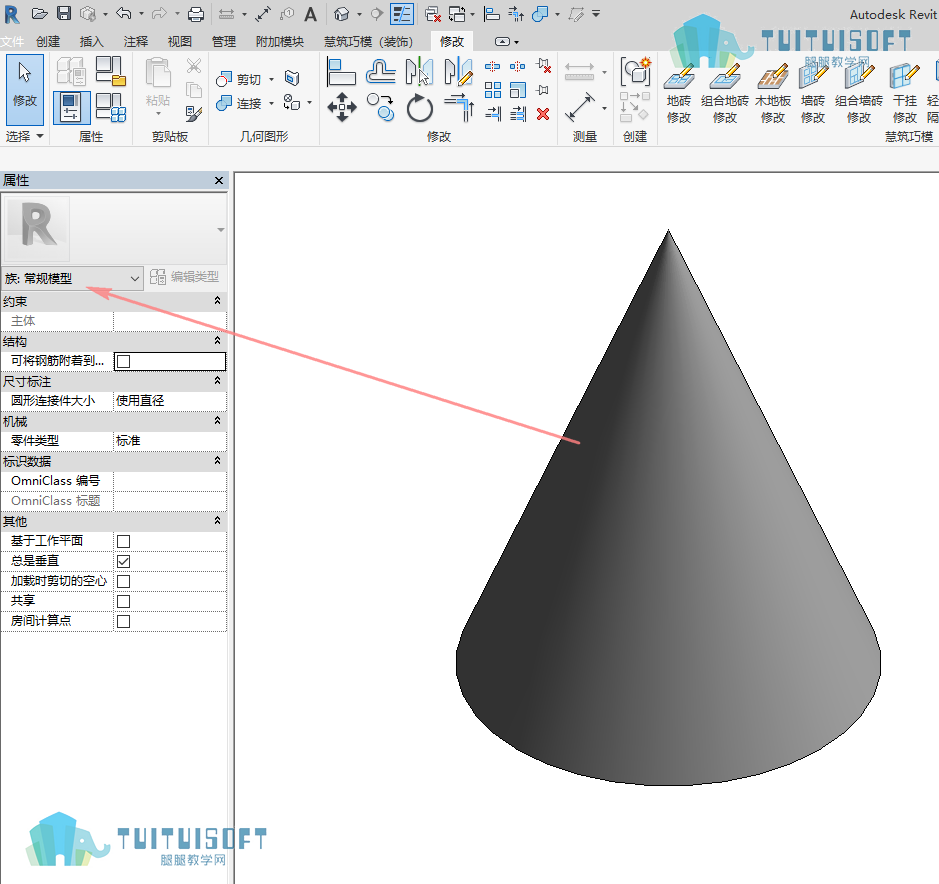The height and width of the screenshot is (884, 939).
Task: Click the 编辑类型 button
Action: click(x=185, y=277)
